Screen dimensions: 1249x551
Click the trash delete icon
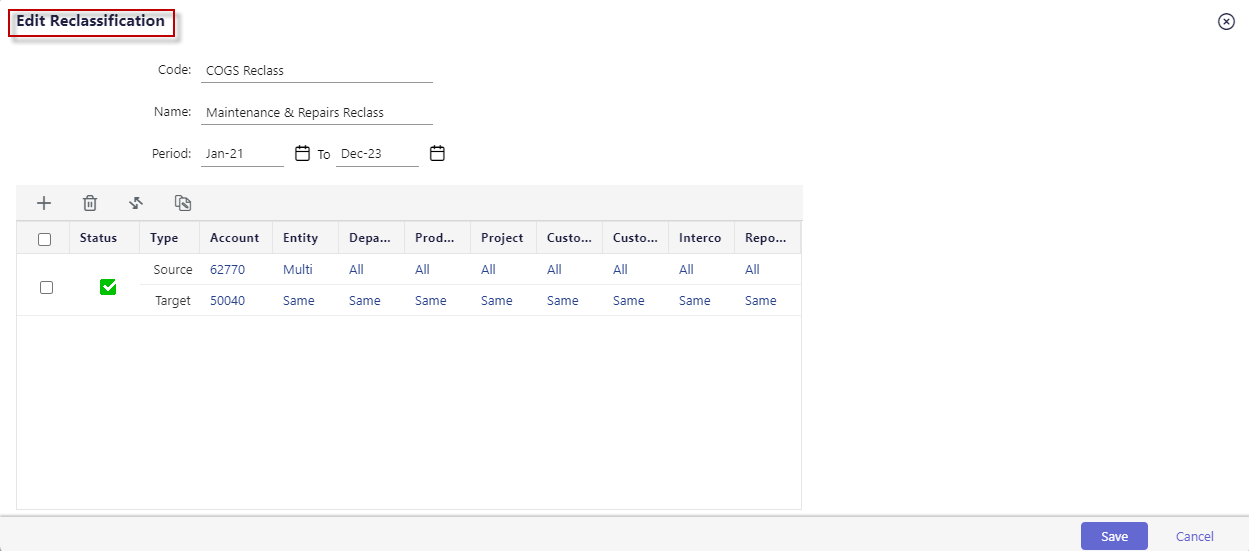pyautogui.click(x=90, y=203)
